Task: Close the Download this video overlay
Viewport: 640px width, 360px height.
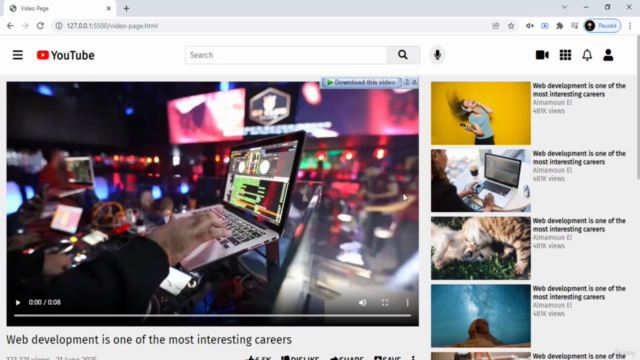Action: (x=414, y=82)
